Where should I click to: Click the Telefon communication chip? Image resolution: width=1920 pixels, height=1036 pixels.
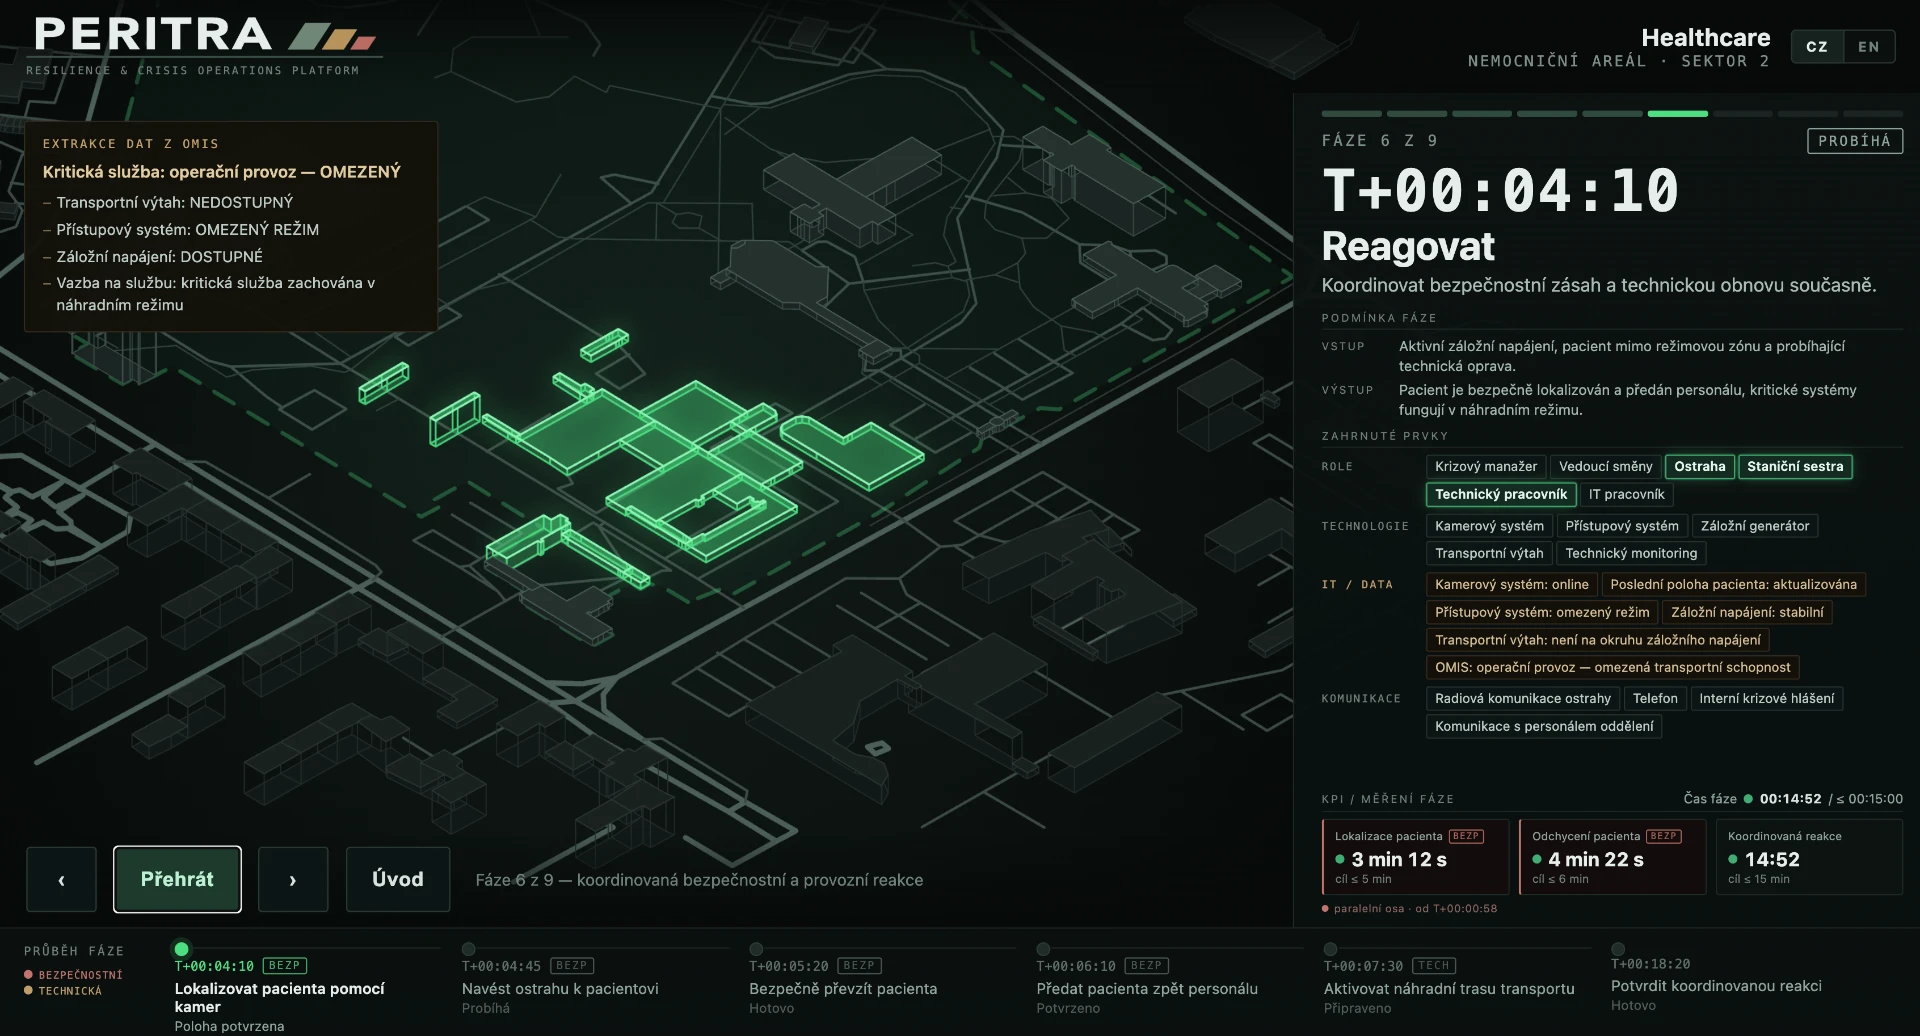pyautogui.click(x=1655, y=699)
